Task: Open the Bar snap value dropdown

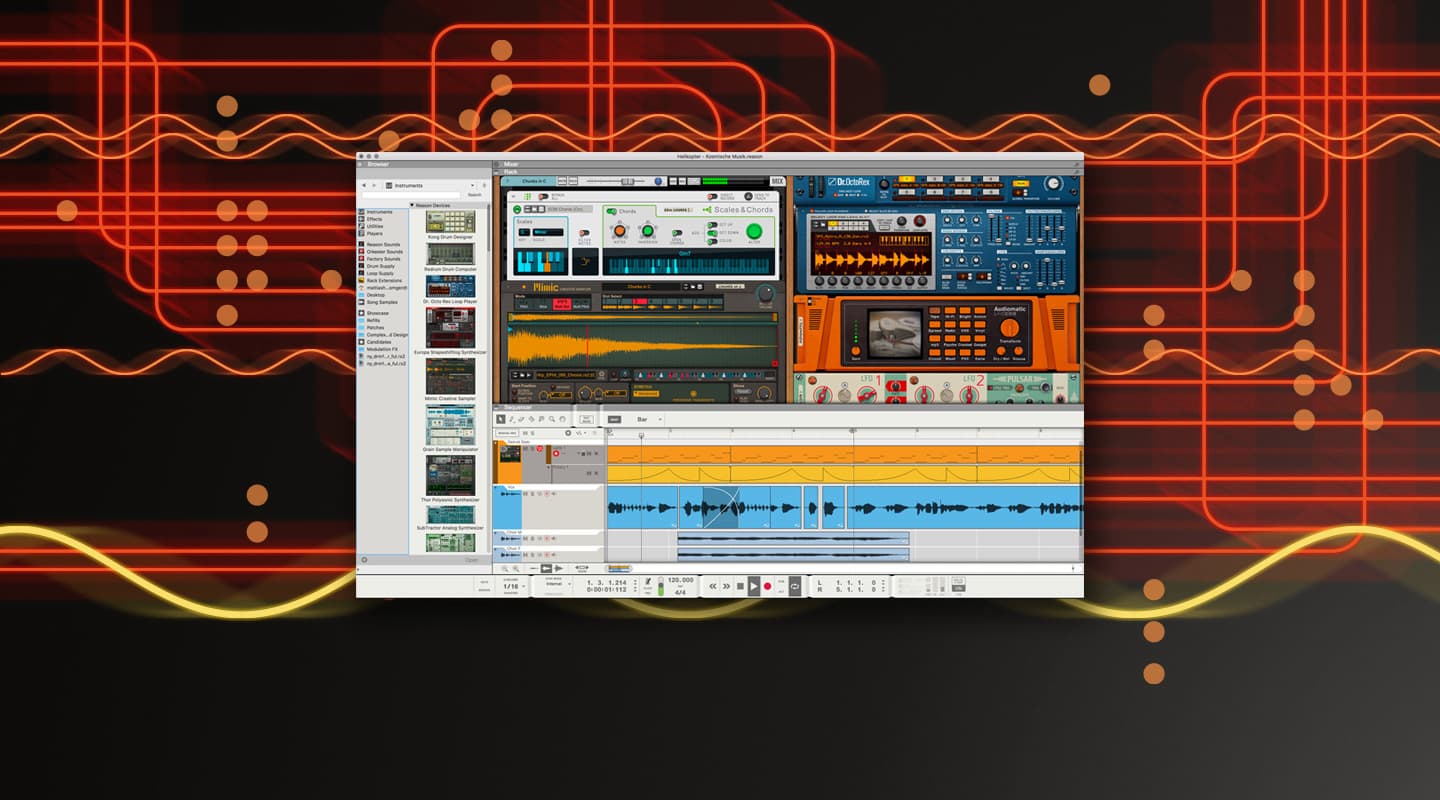Action: click(649, 419)
